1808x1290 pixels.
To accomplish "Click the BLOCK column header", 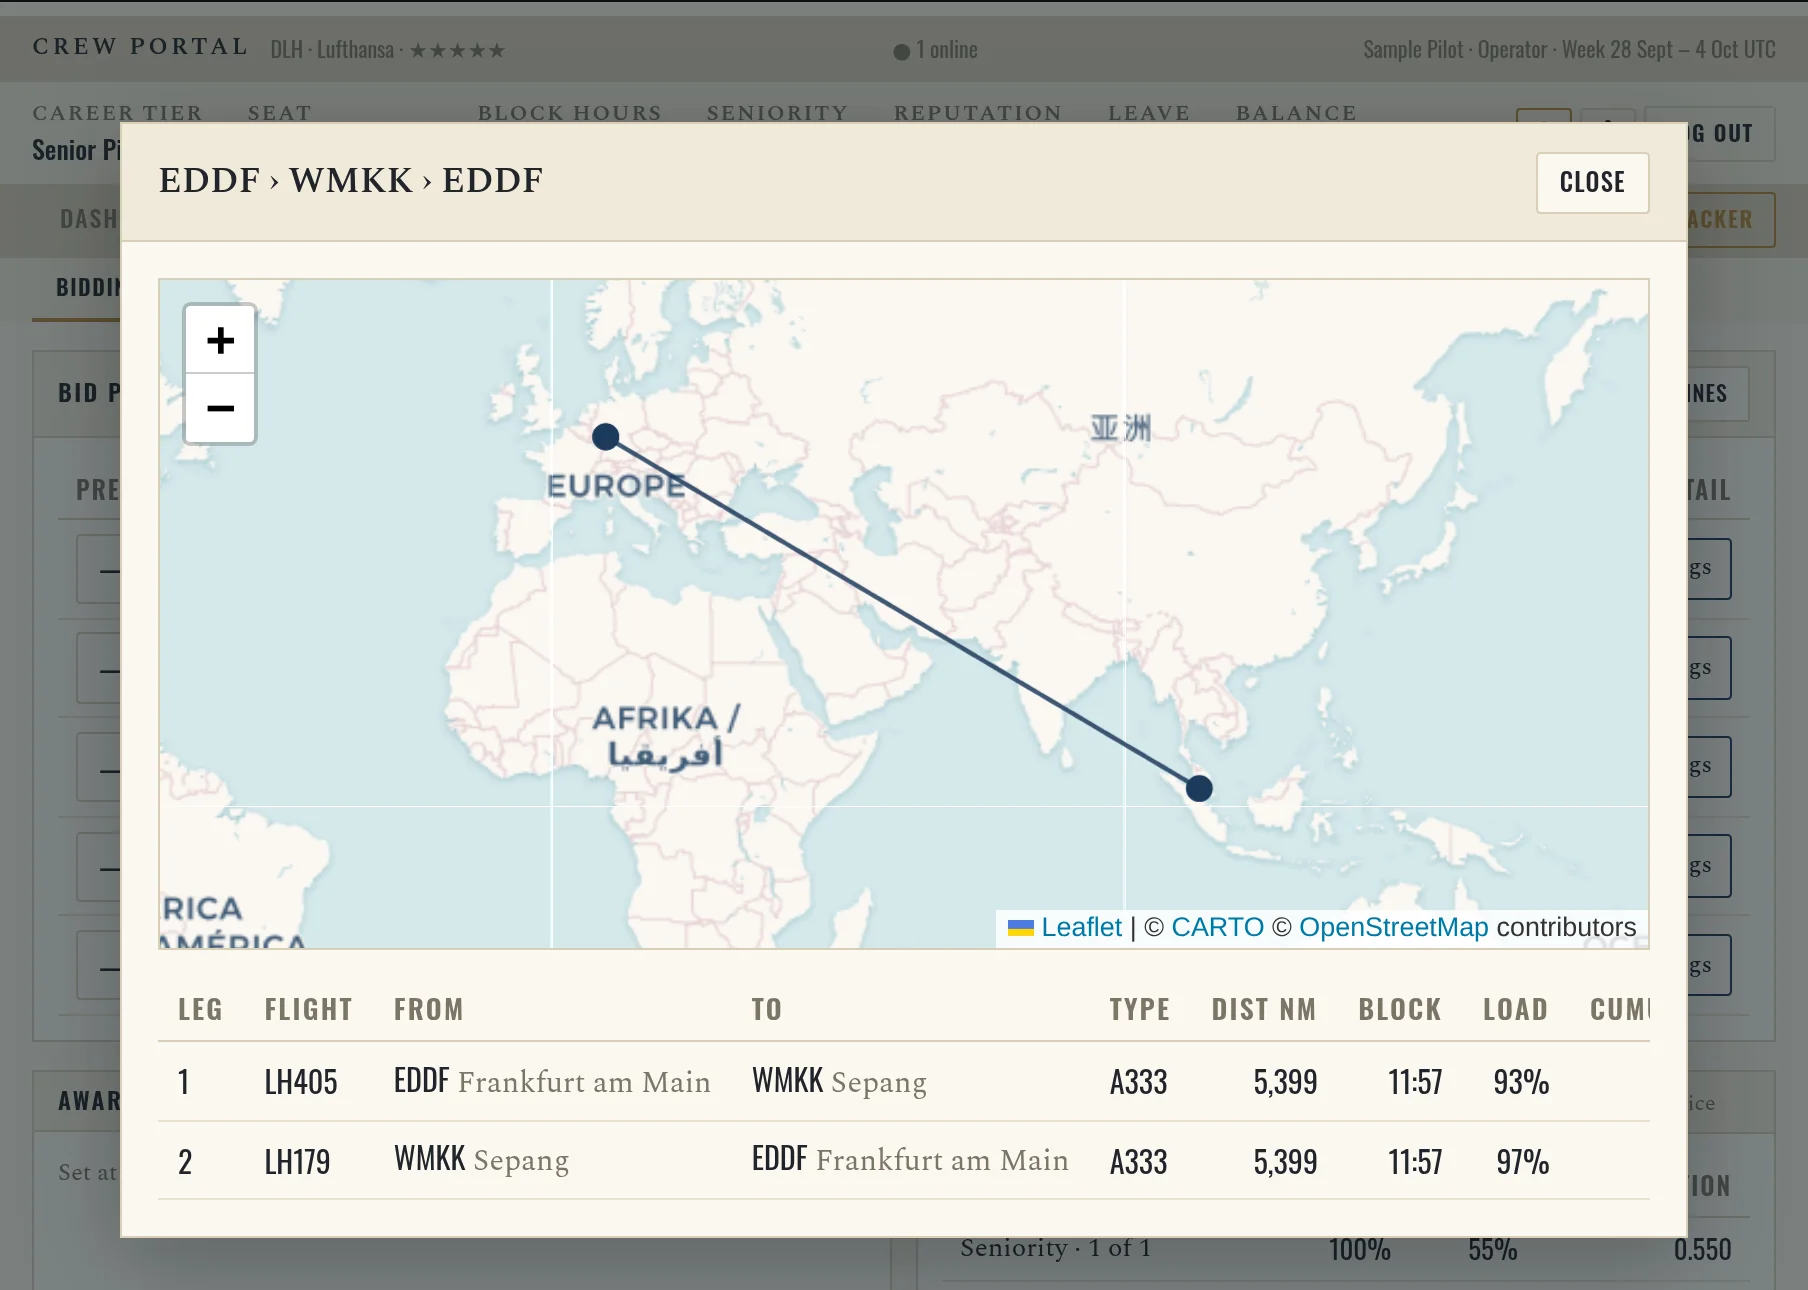I will [1400, 1009].
